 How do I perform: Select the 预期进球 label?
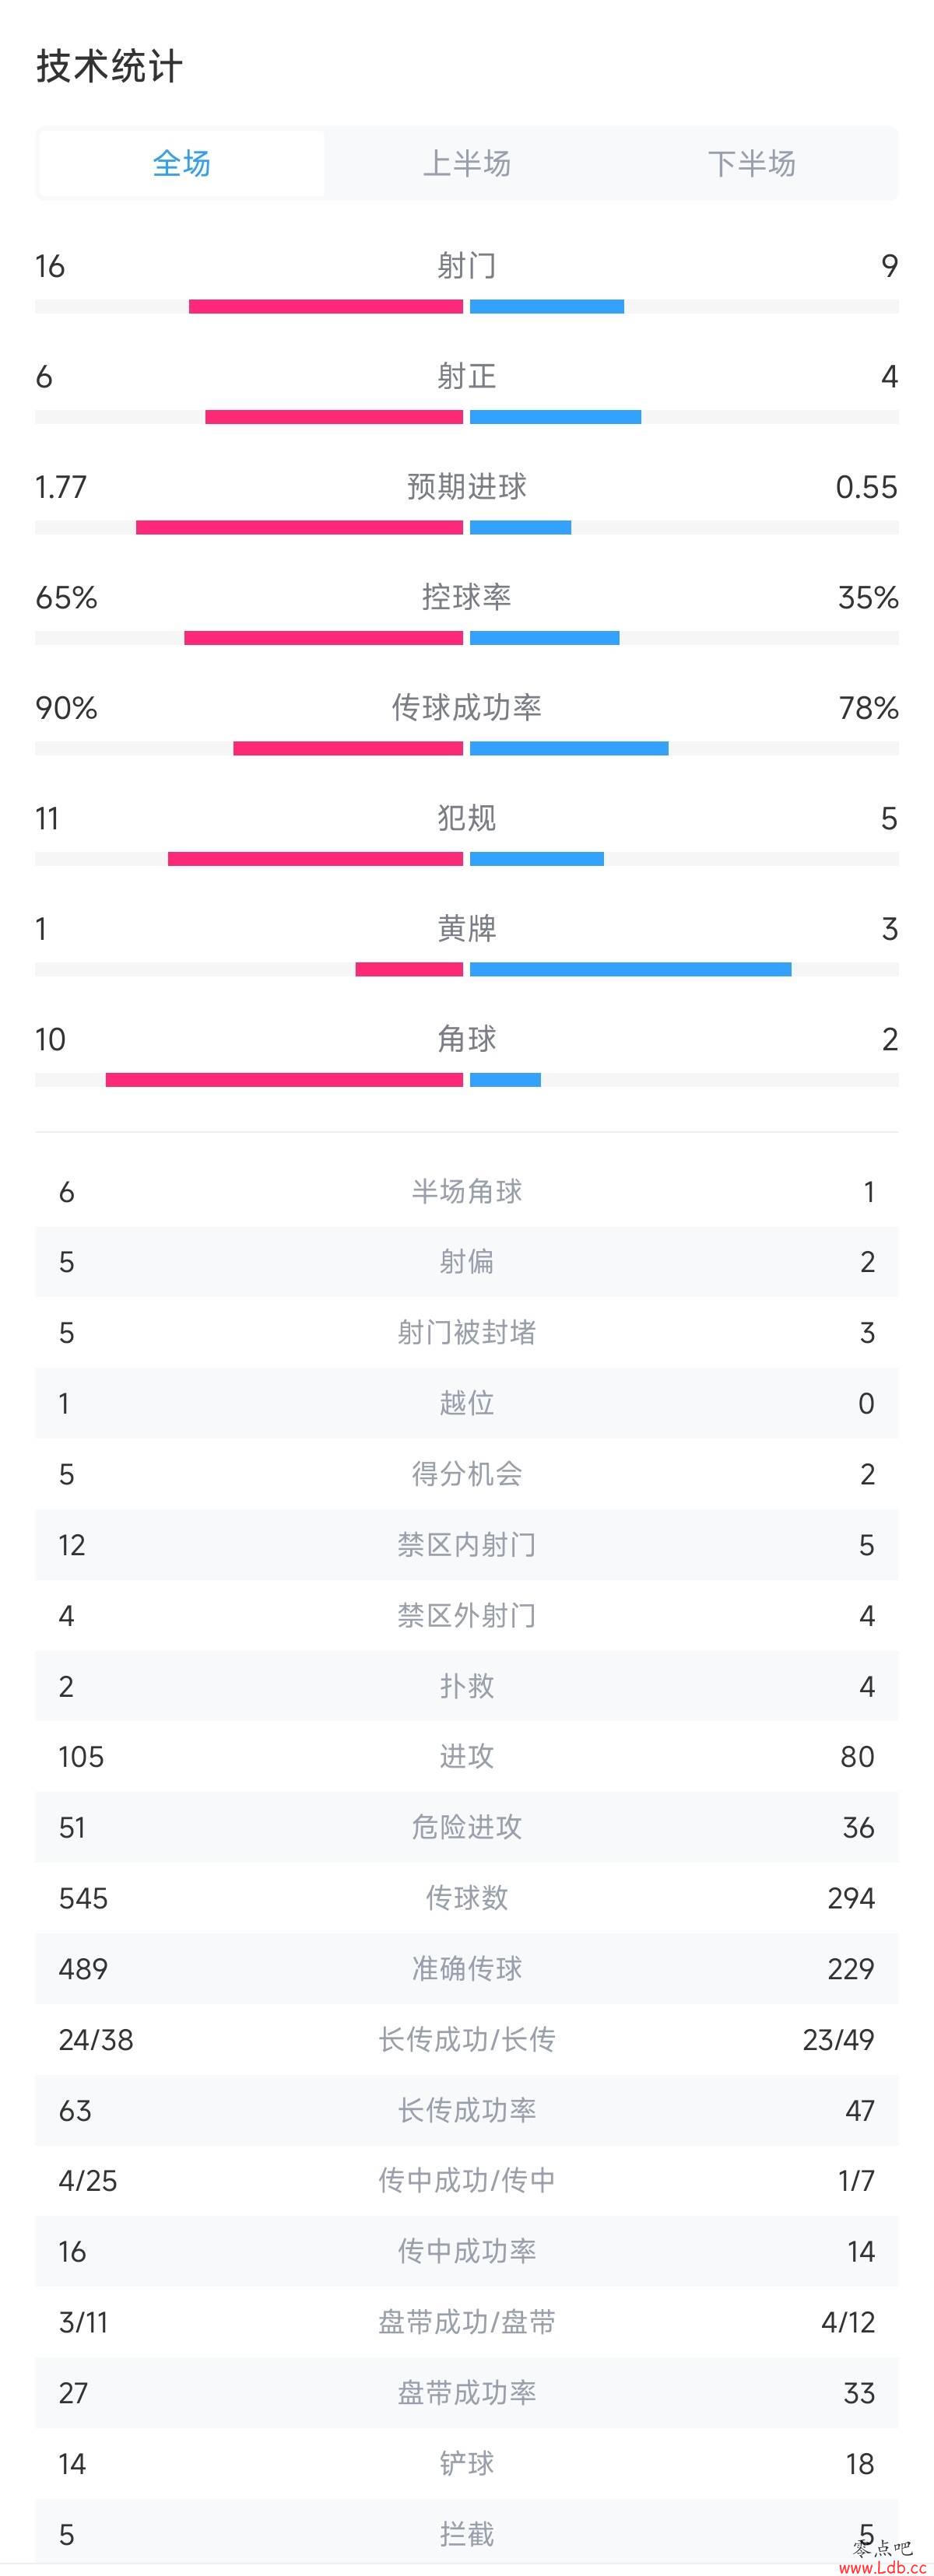point(467,487)
